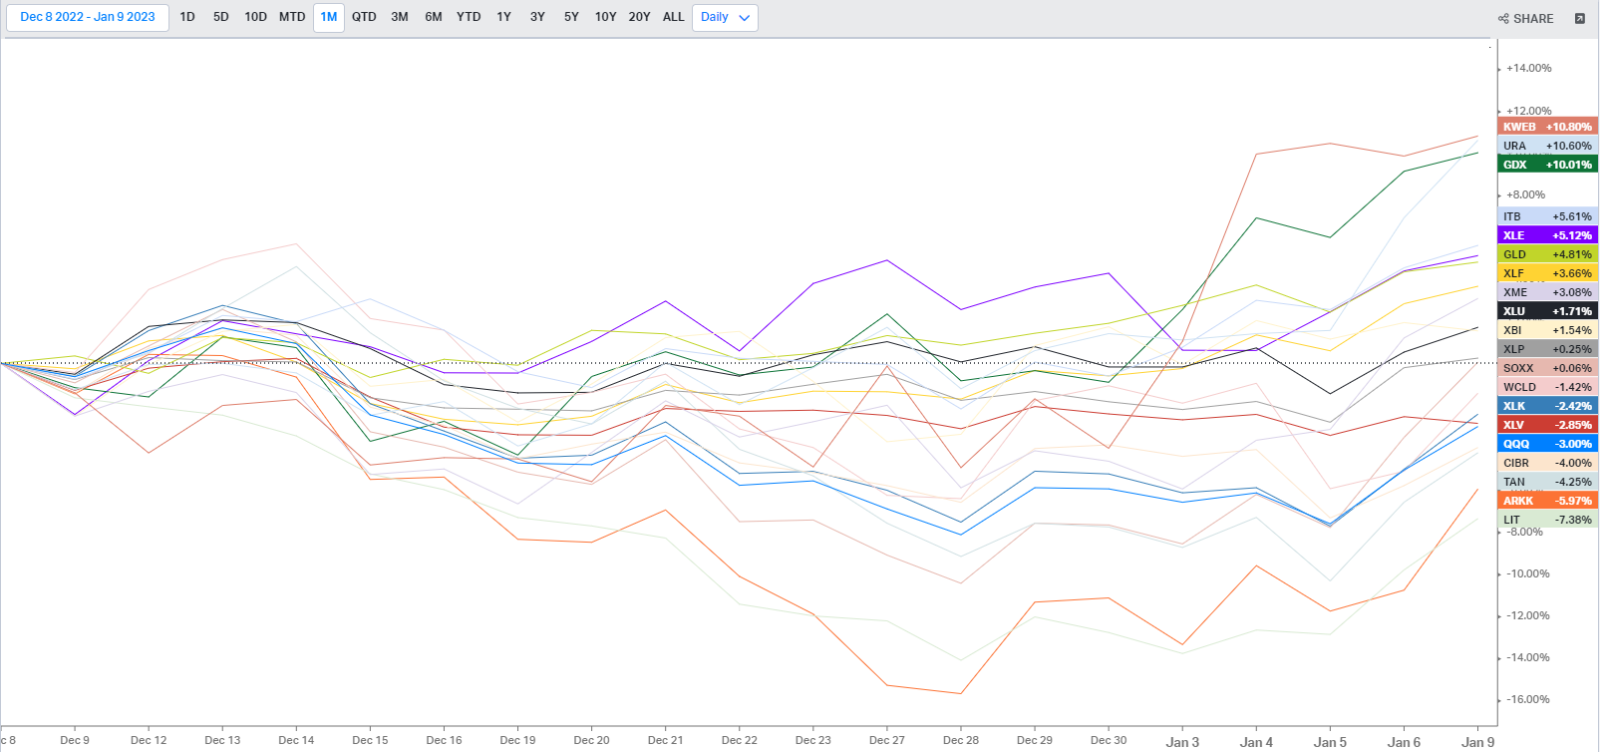Viewport: 1600px width, 752px height.
Task: Open chart in popout window icon
Action: click(1580, 19)
